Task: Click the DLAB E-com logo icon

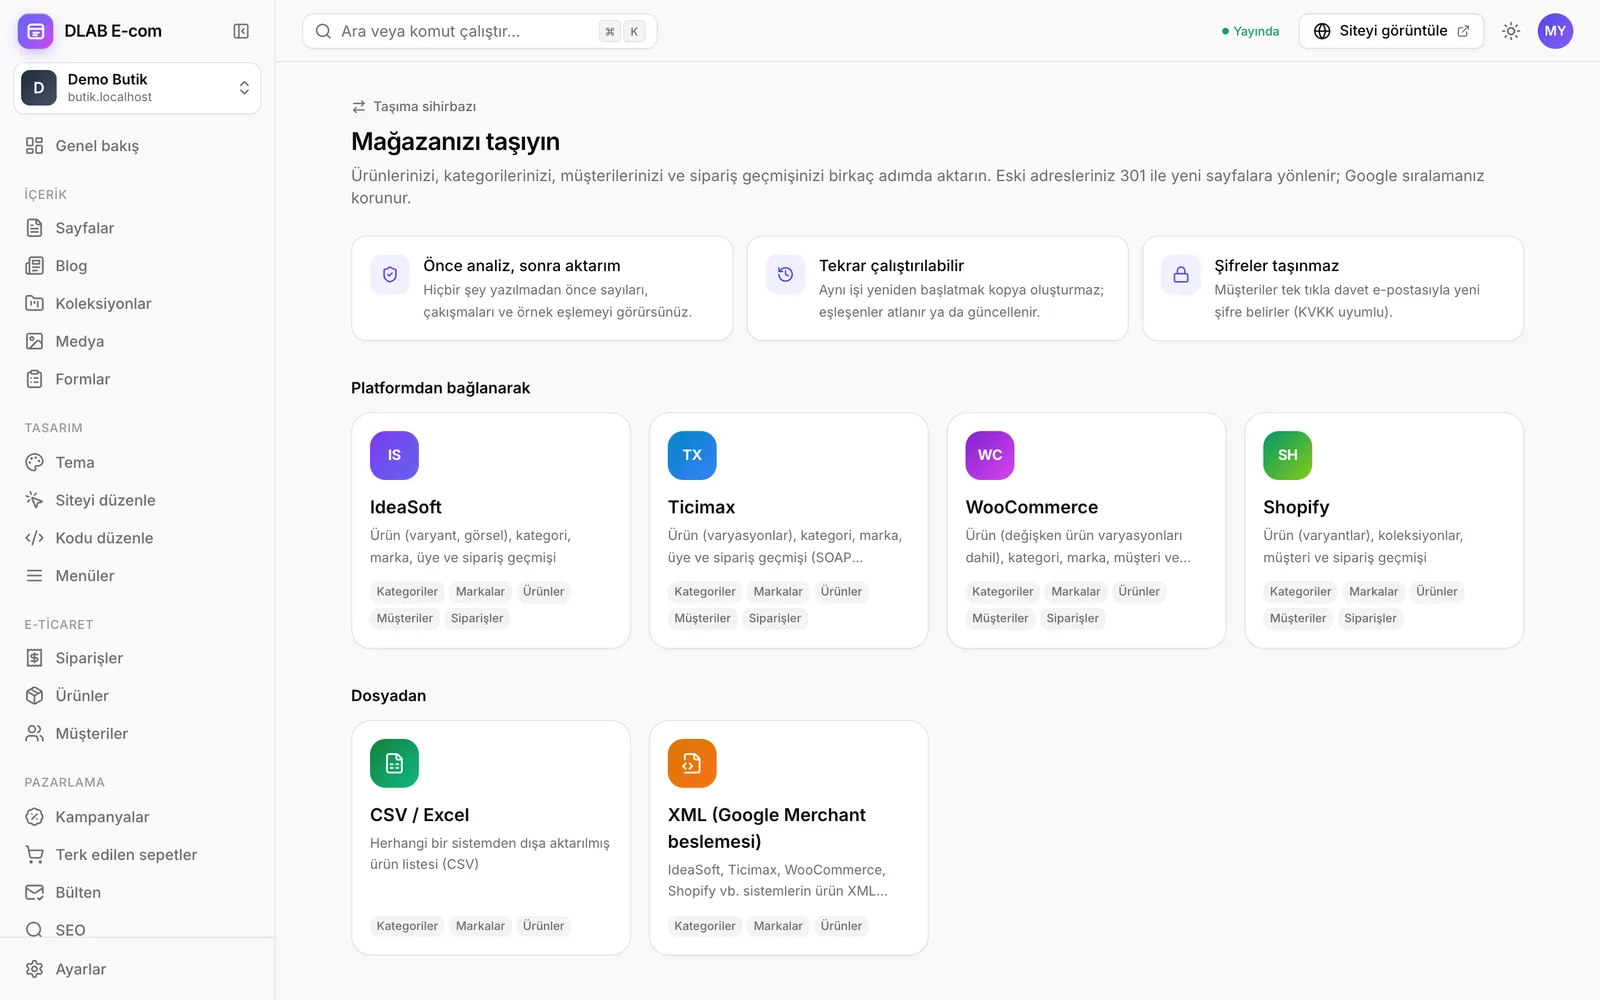Action: point(36,31)
